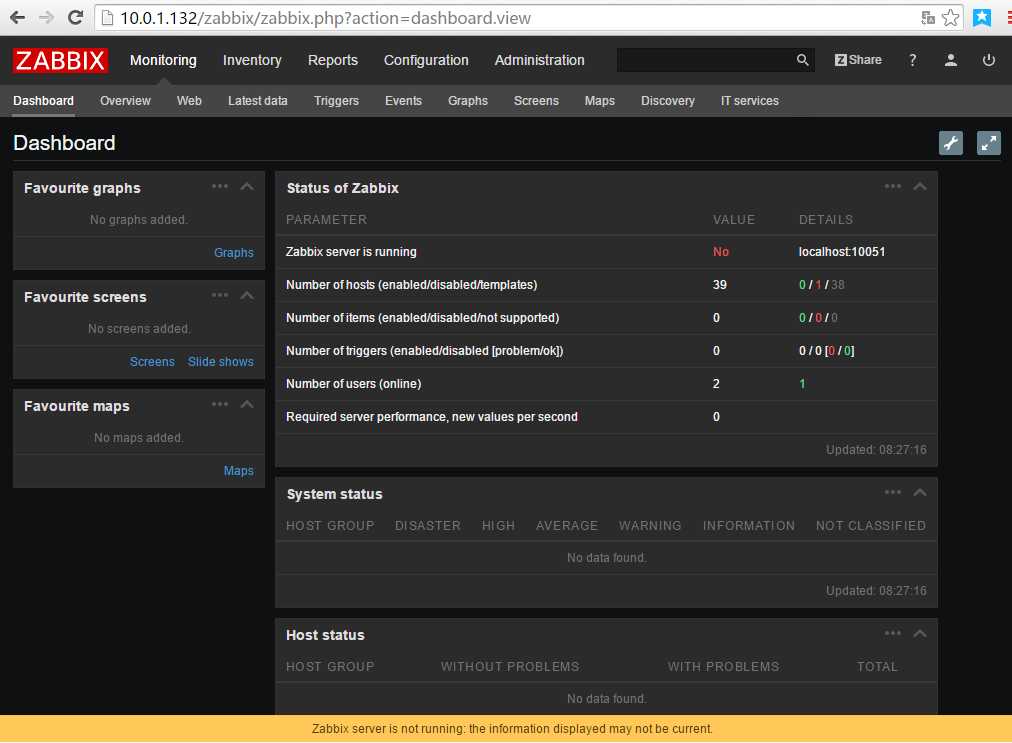Go back with browser back arrow
This screenshot has height=743, width=1012.
[x=17, y=17]
